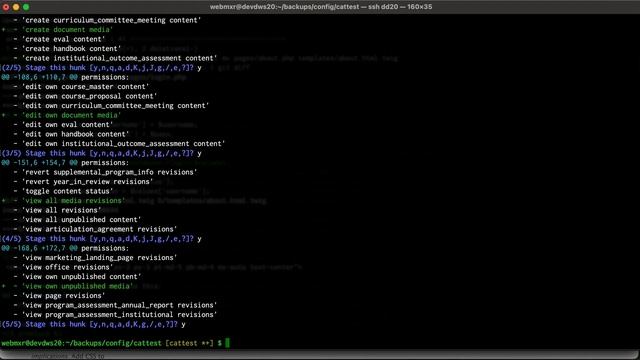Click line 'create eval content'
This screenshot has height=360, width=640.
point(59,39)
